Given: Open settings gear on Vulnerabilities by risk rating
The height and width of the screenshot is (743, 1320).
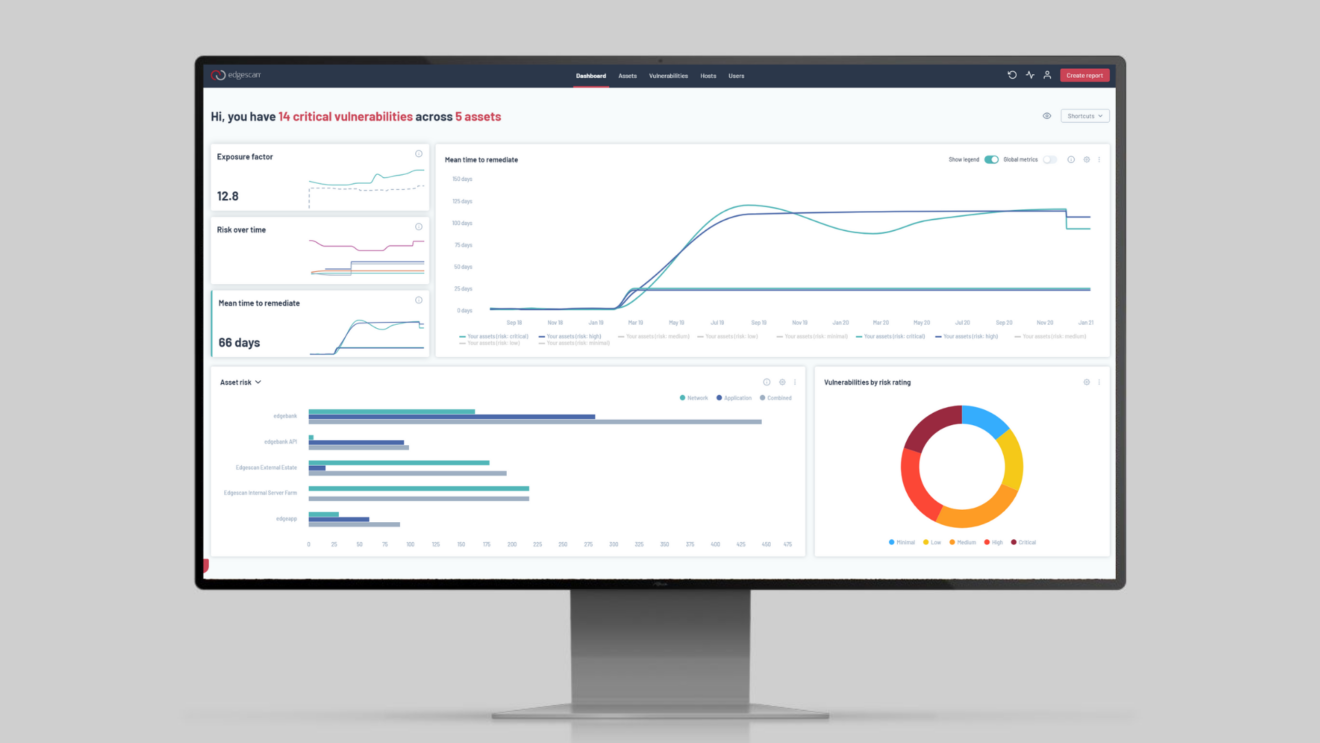Looking at the screenshot, I should pyautogui.click(x=1087, y=382).
